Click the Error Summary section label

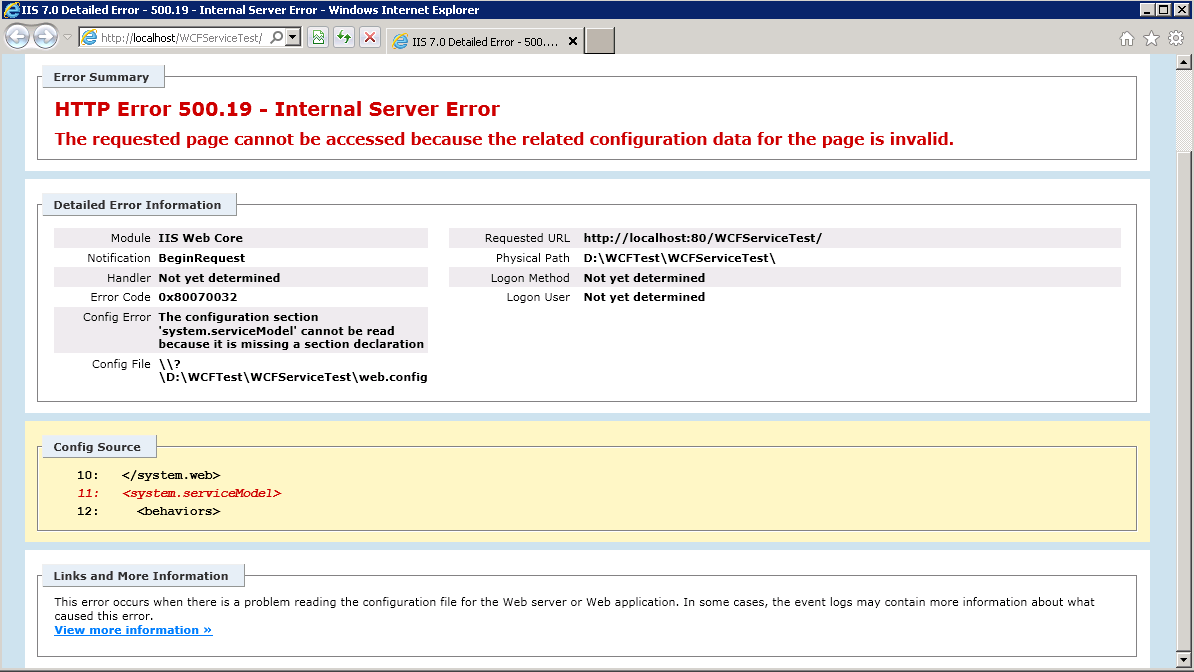(x=101, y=77)
